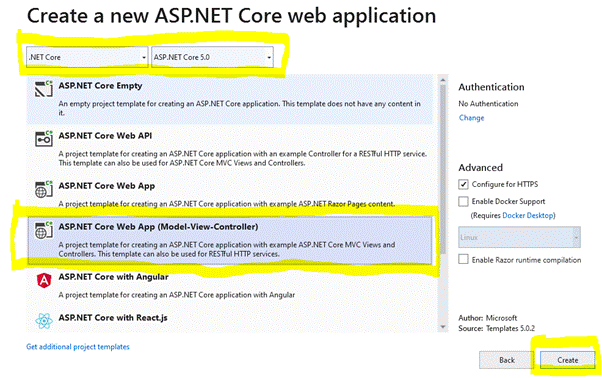Screen dimensions: 602x378
Task: Open the Docker Desktop link
Action: (528, 215)
